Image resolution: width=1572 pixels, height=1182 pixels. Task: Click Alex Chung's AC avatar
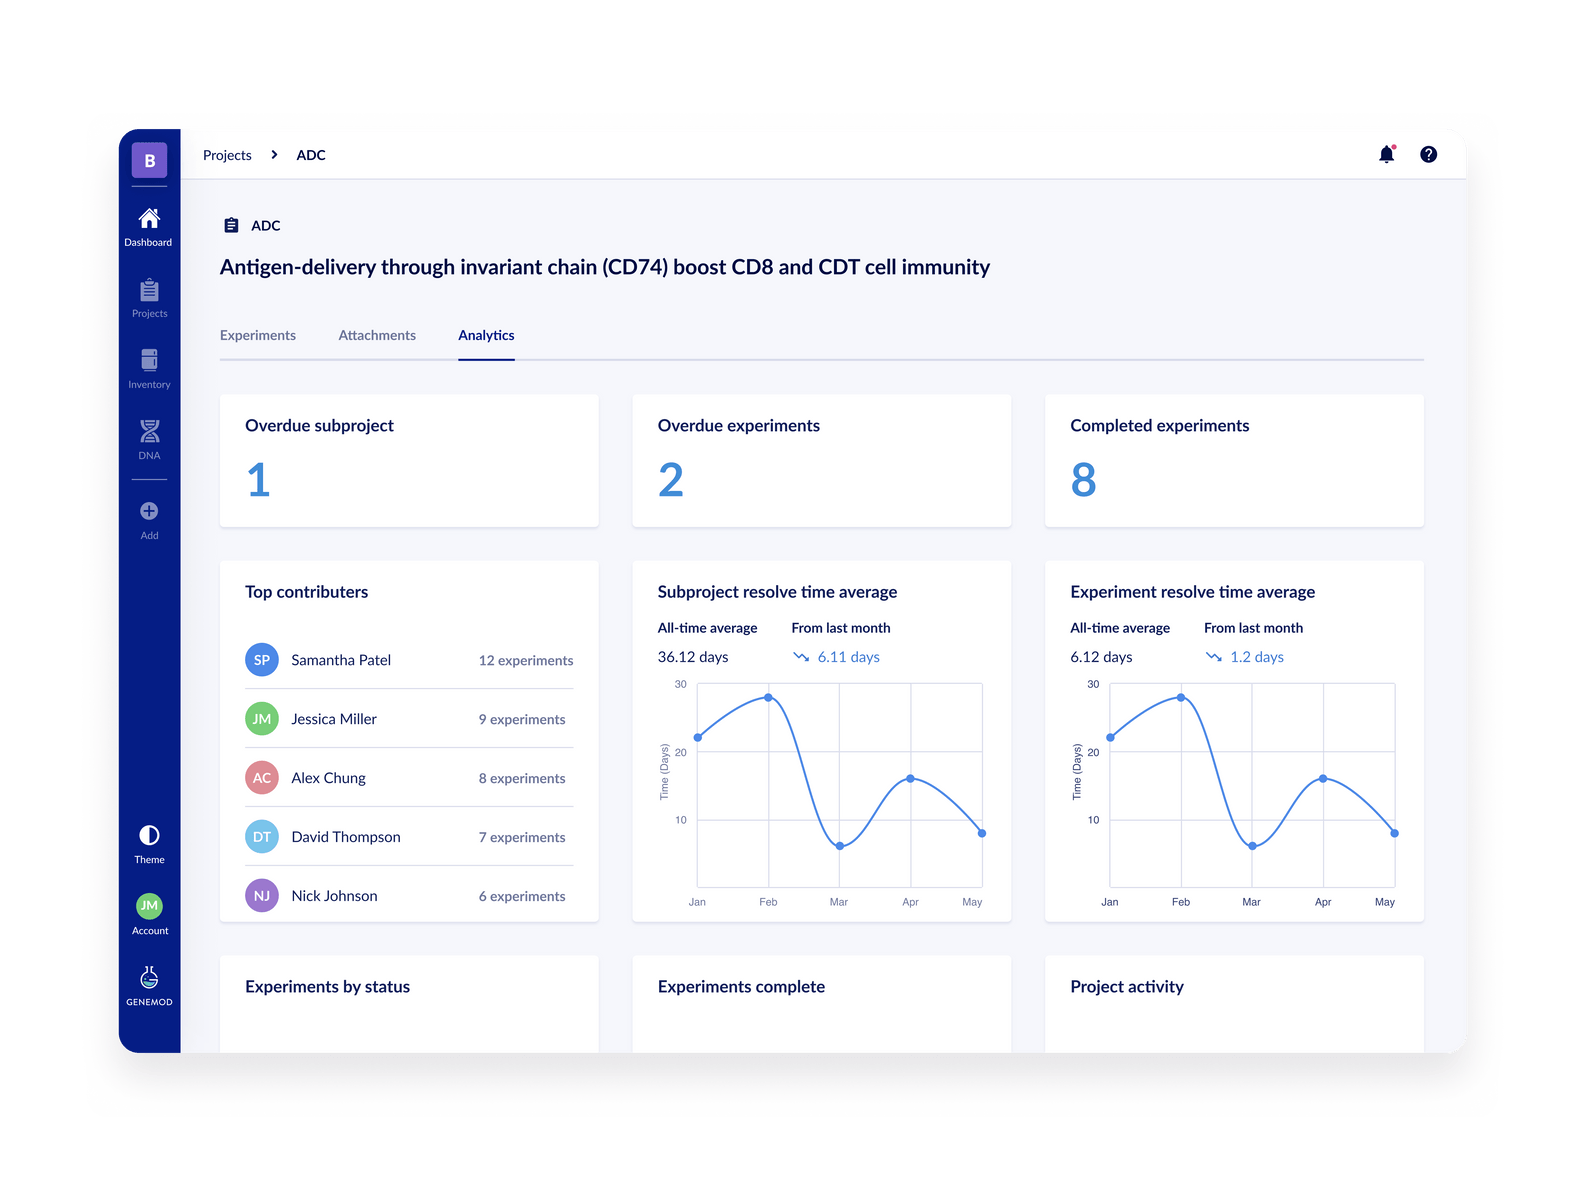pos(262,778)
